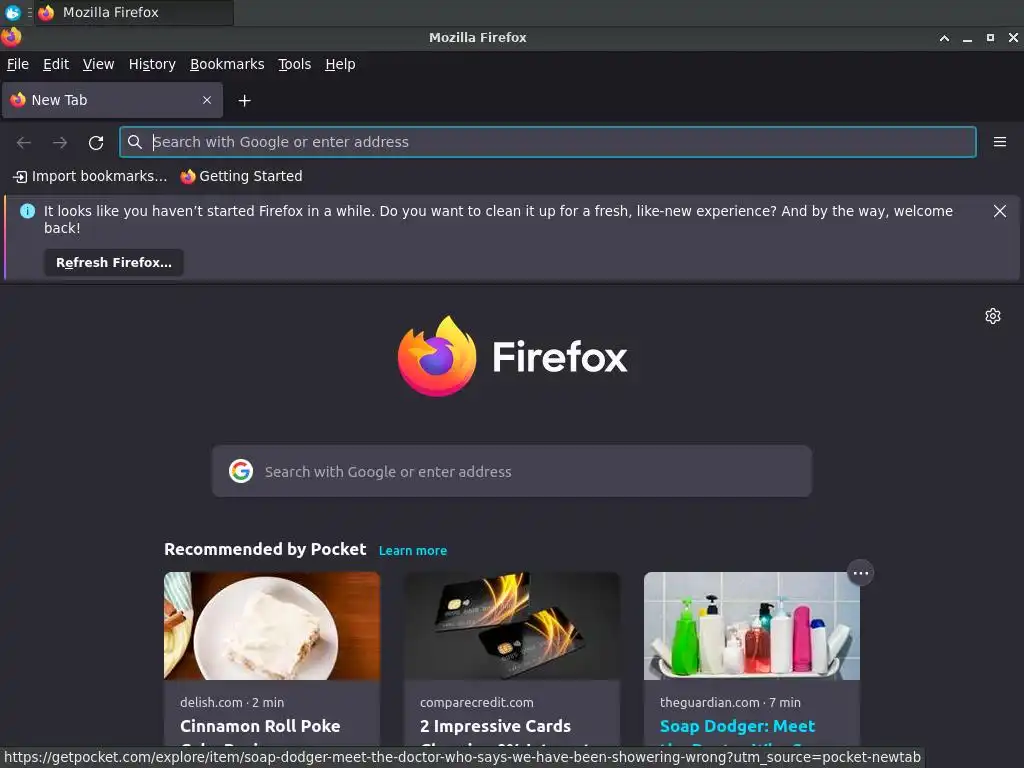Screen dimensions: 1024x768
Task: Click the back navigation arrow
Action: [24, 142]
